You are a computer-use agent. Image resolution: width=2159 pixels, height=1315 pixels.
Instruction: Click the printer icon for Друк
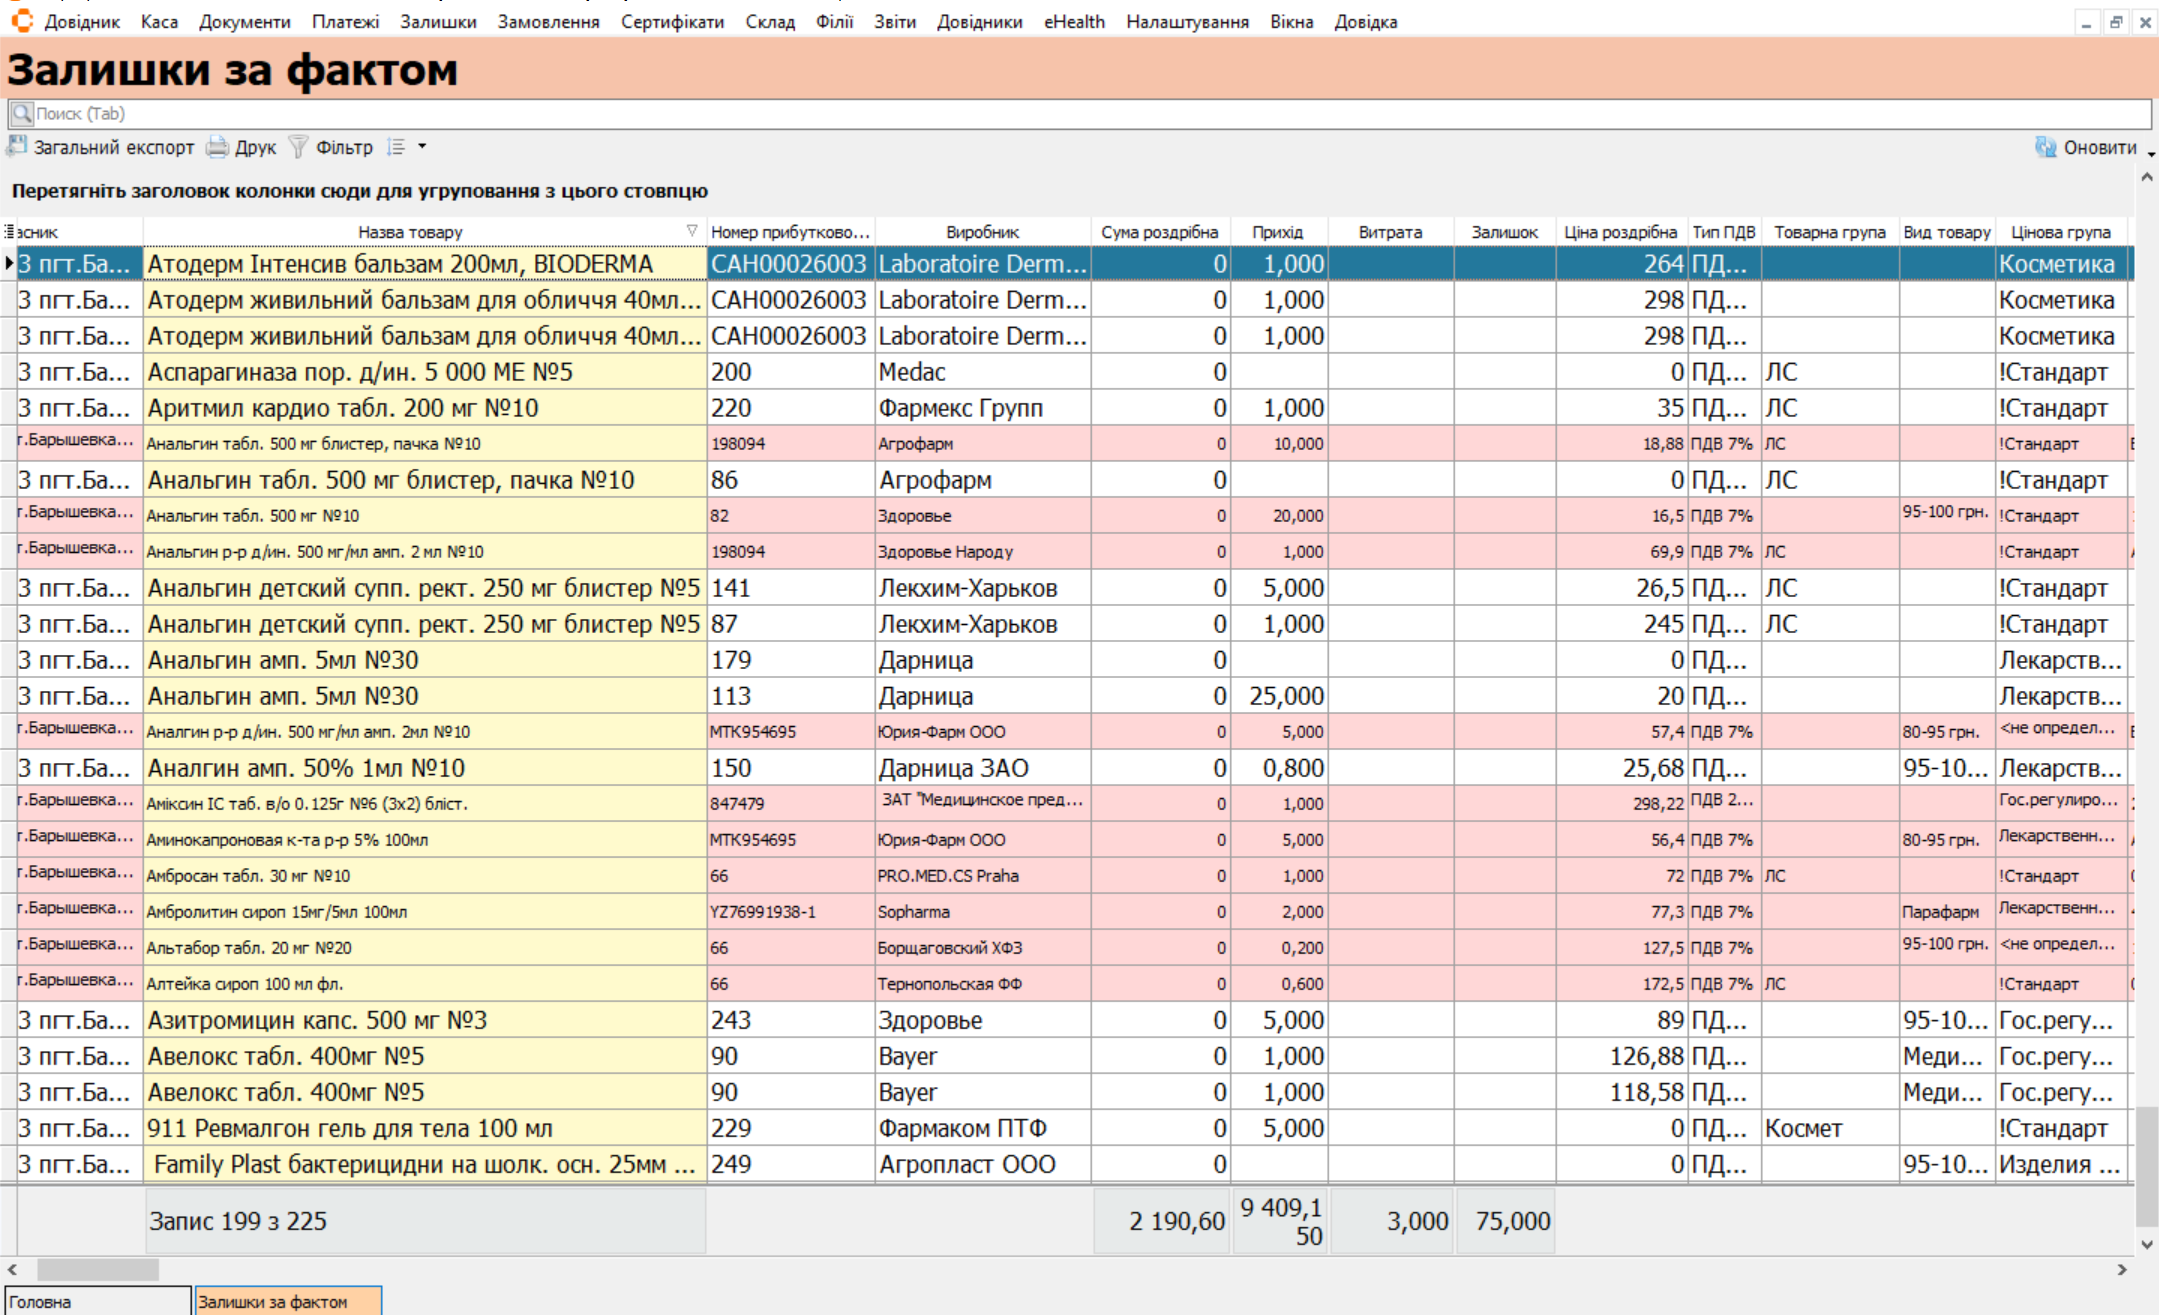pyautogui.click(x=217, y=147)
